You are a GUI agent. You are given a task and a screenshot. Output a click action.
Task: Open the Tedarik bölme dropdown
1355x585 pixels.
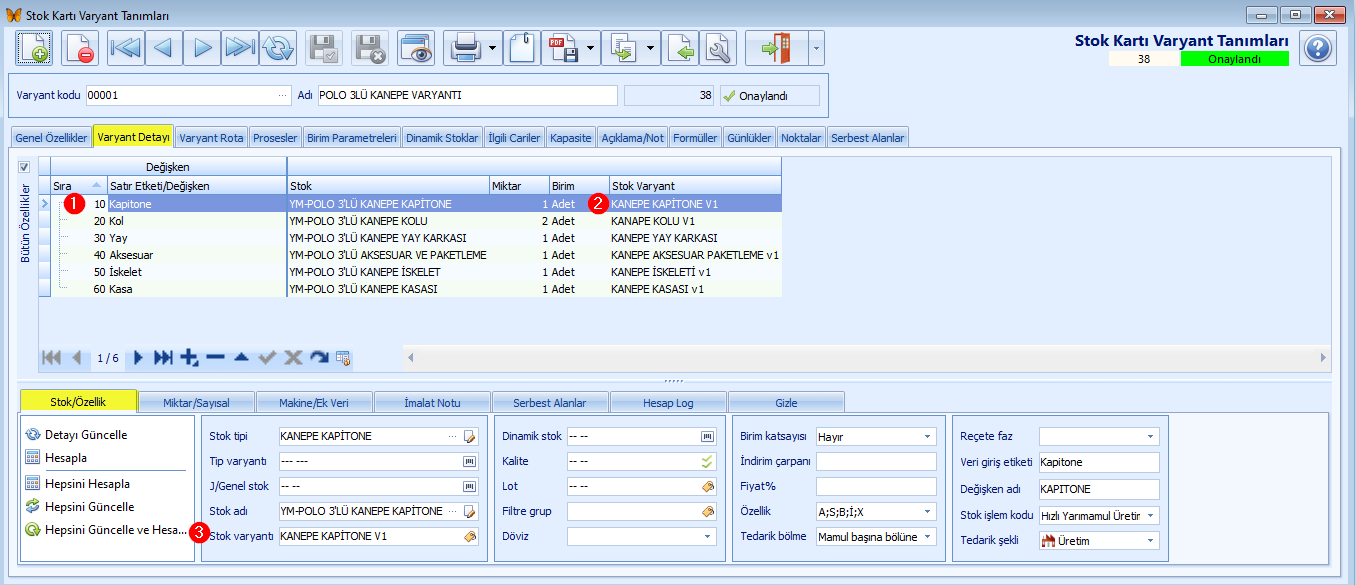point(927,536)
